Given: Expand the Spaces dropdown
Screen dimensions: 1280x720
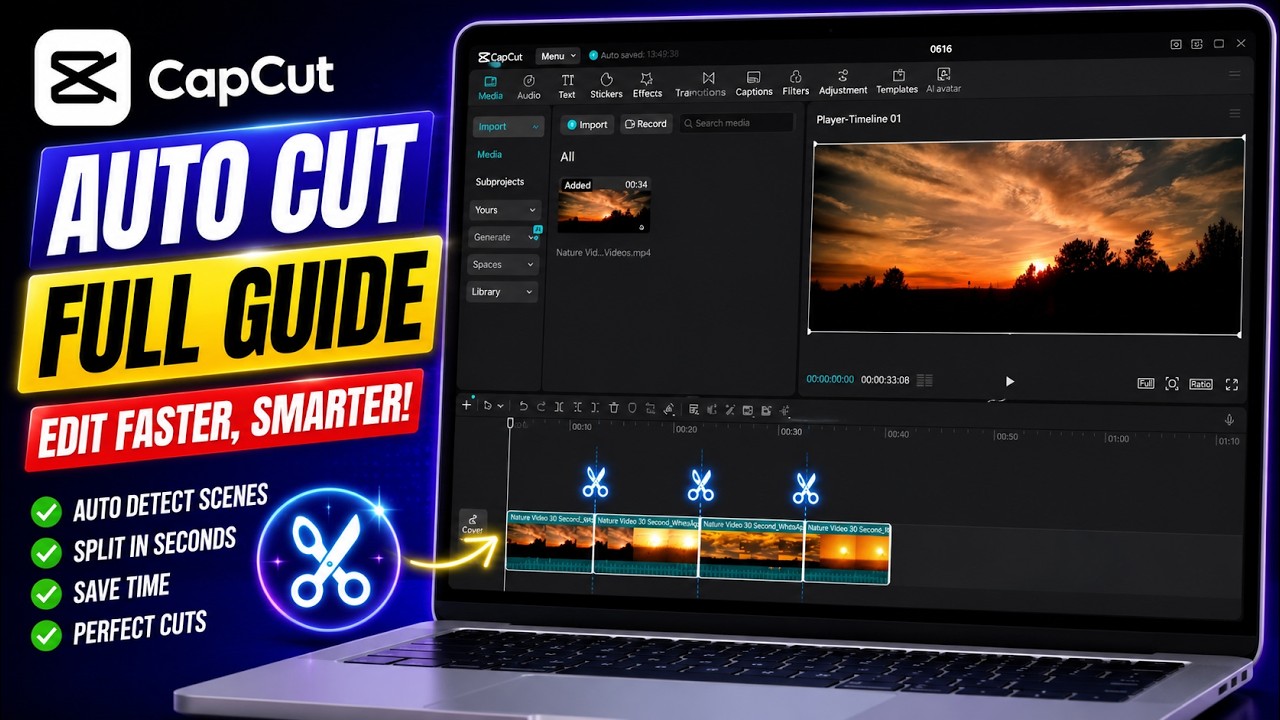Looking at the screenshot, I should pos(505,264).
